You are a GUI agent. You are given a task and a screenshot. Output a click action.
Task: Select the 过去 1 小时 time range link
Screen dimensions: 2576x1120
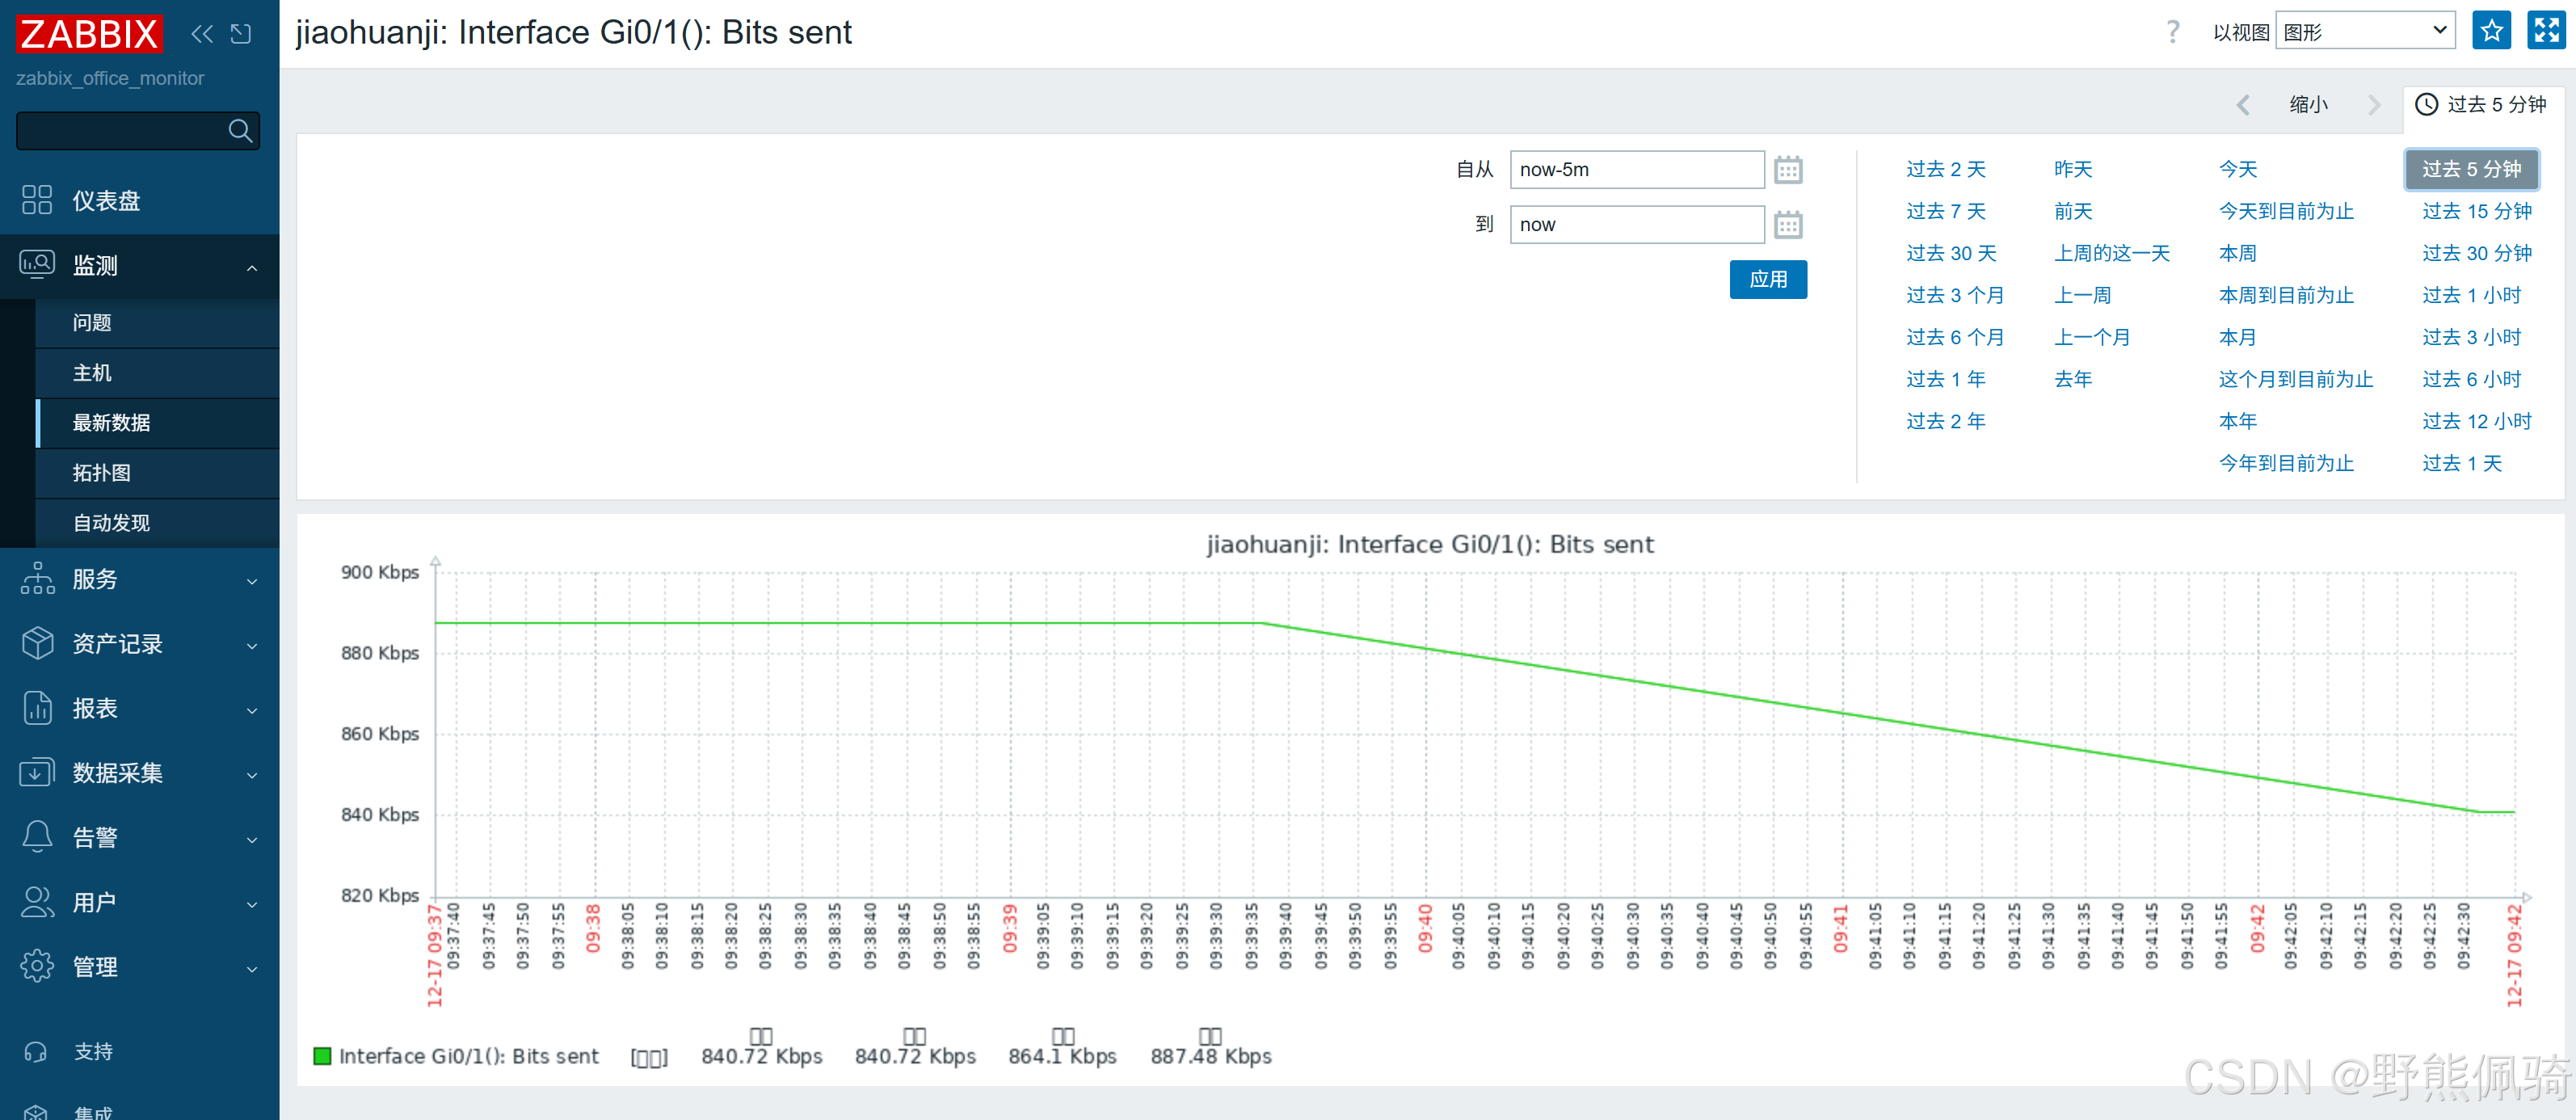[x=2471, y=296]
